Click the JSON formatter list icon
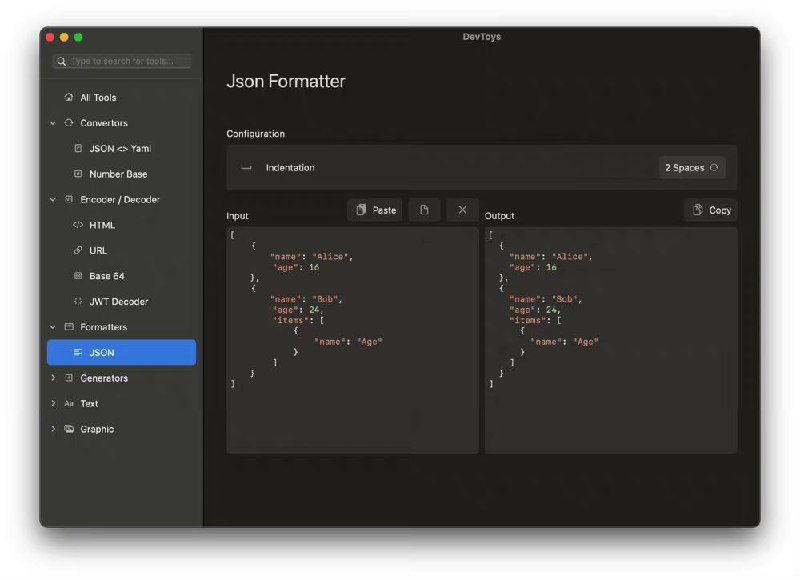Screen dimensions: 800x580 (x=78, y=352)
